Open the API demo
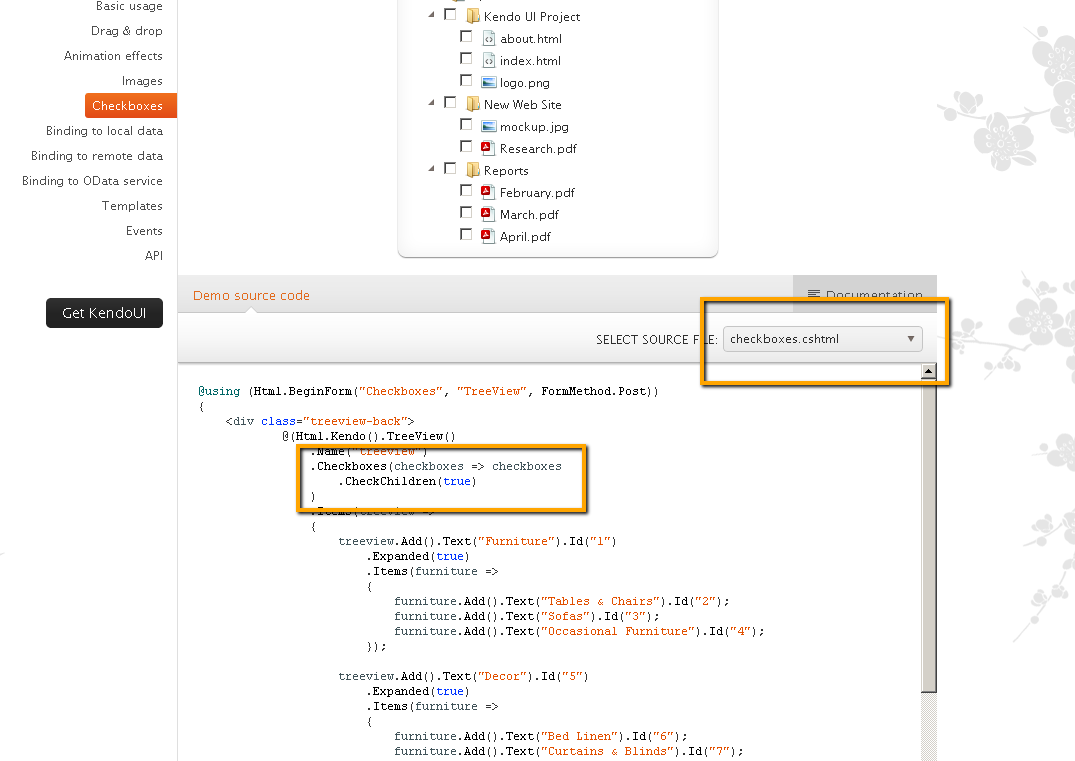1075x761 pixels. click(154, 255)
